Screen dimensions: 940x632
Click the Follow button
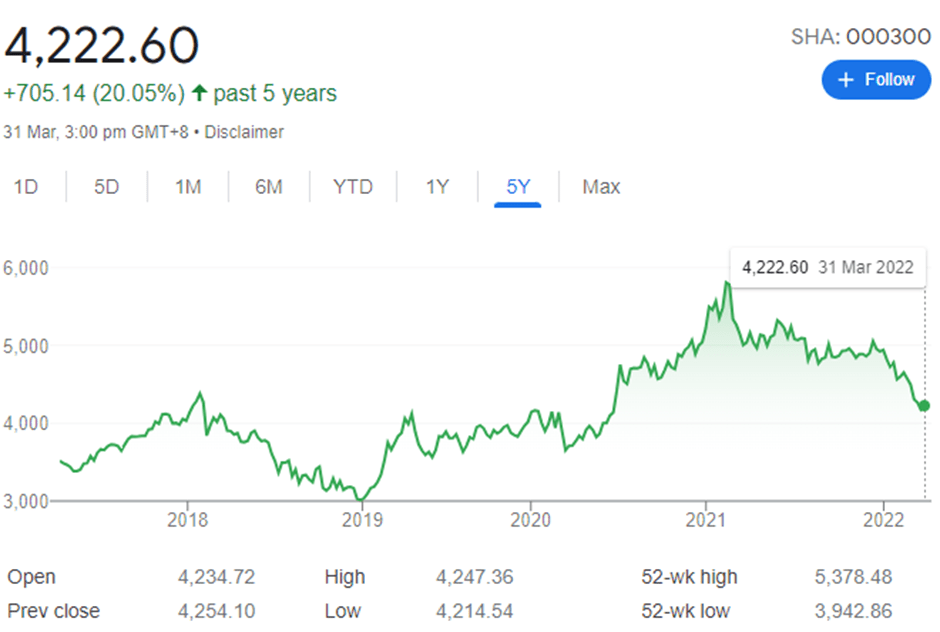tap(876, 79)
